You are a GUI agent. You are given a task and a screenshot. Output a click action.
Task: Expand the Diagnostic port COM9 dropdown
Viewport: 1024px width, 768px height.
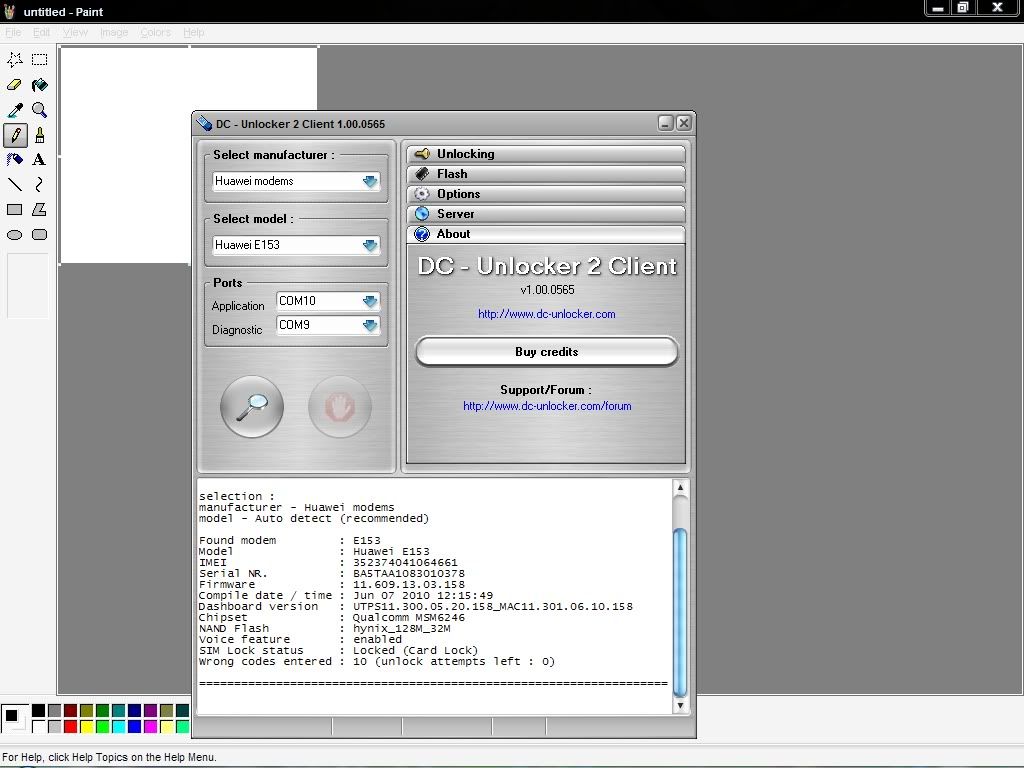(x=370, y=325)
